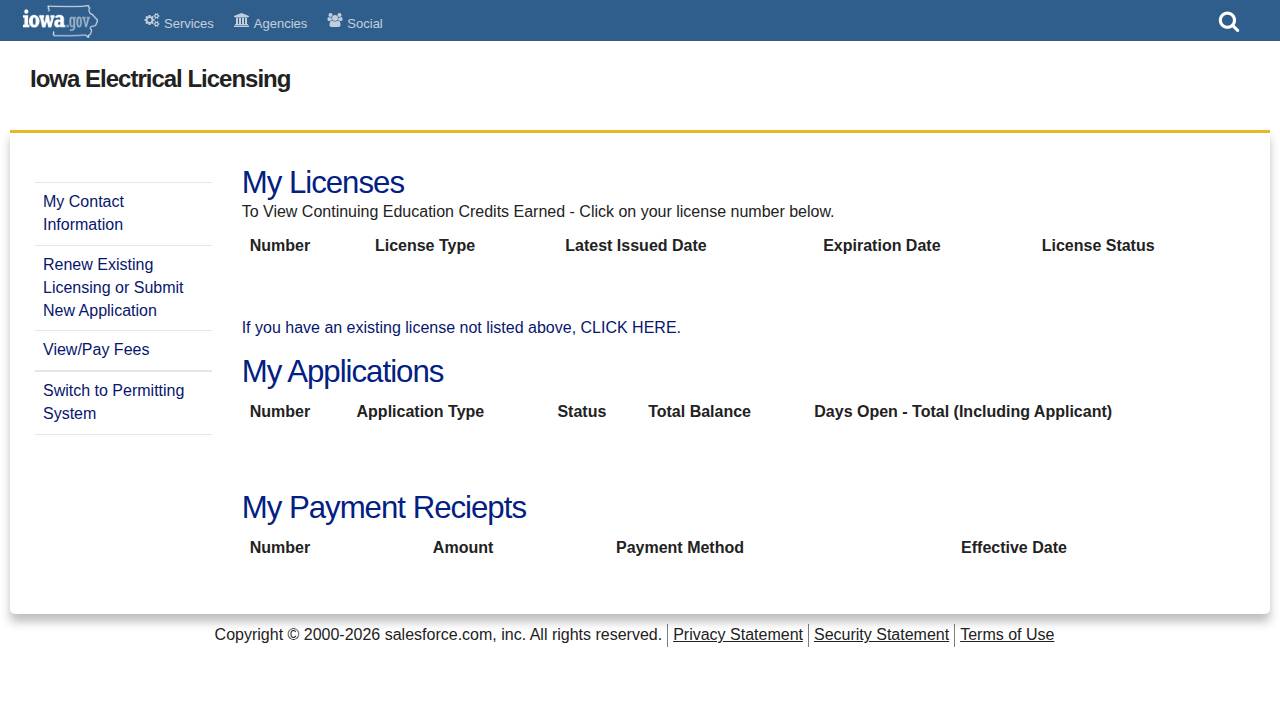Click the search magnifier icon
The image size is (1280, 720).
click(1228, 21)
